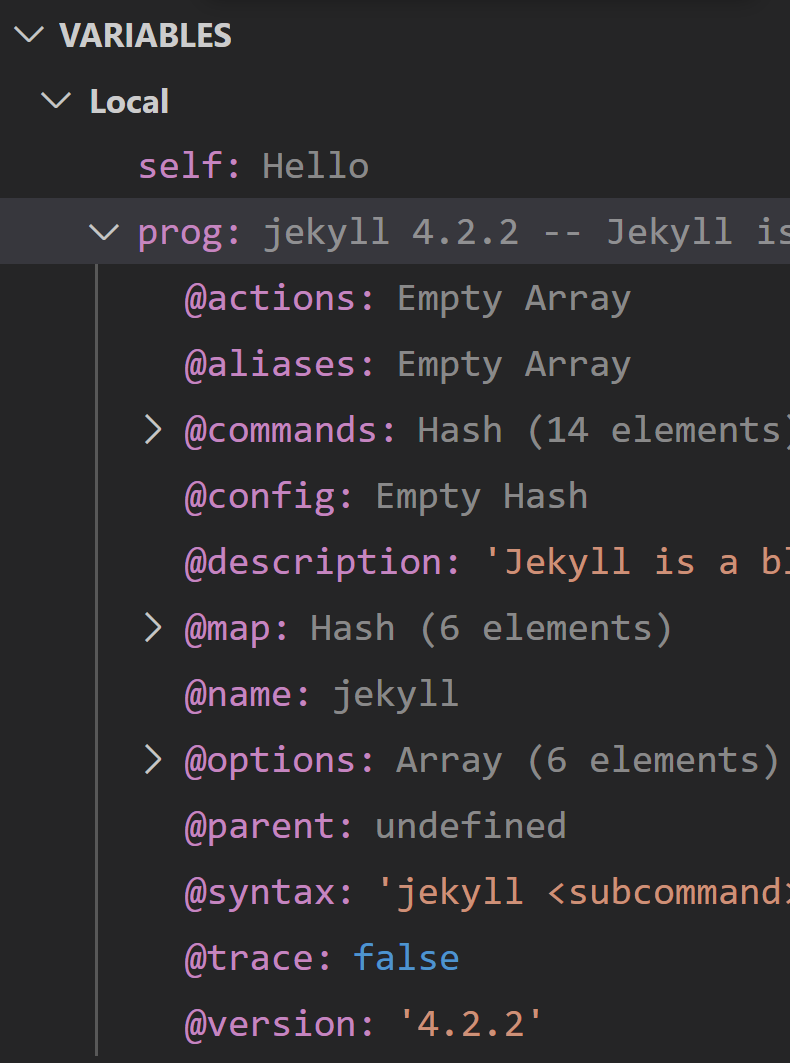This screenshot has width=790, height=1063.
Task: Collapse the Local scope chevron
Action: pyautogui.click(x=55, y=101)
